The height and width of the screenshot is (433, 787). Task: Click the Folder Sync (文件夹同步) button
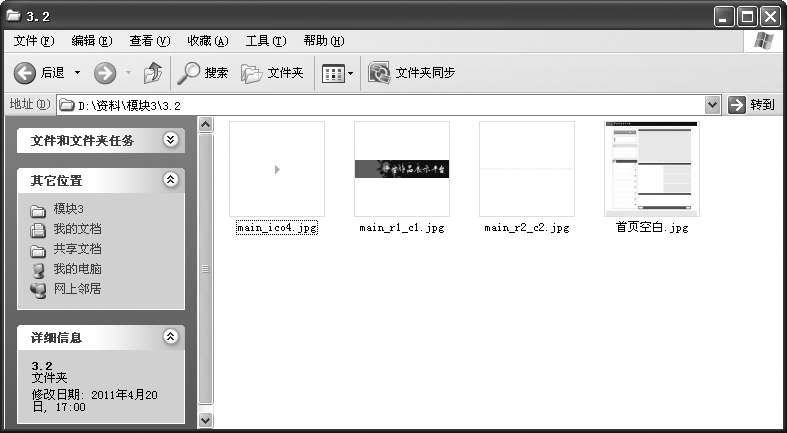412,73
